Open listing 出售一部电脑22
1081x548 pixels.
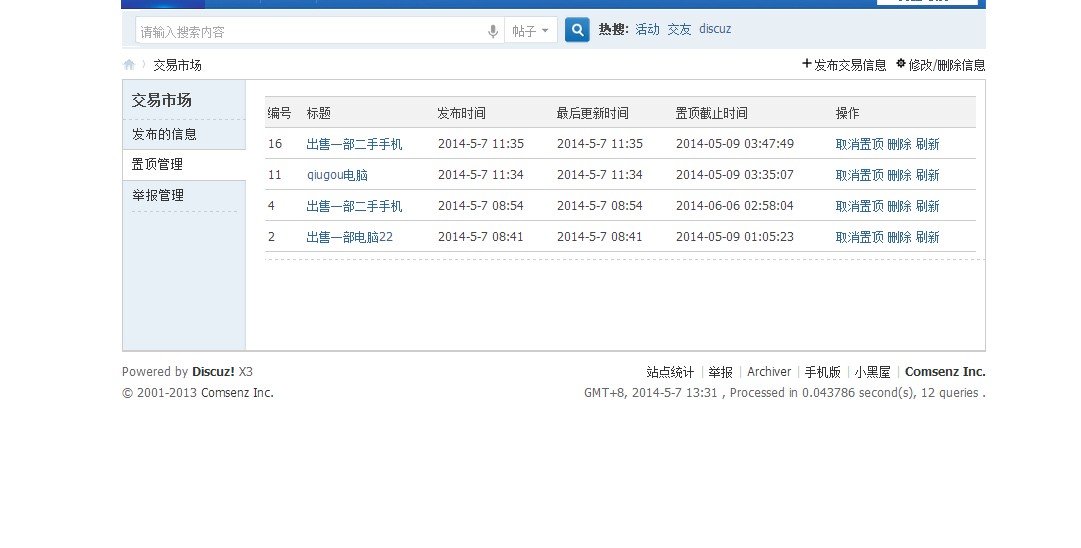click(350, 237)
